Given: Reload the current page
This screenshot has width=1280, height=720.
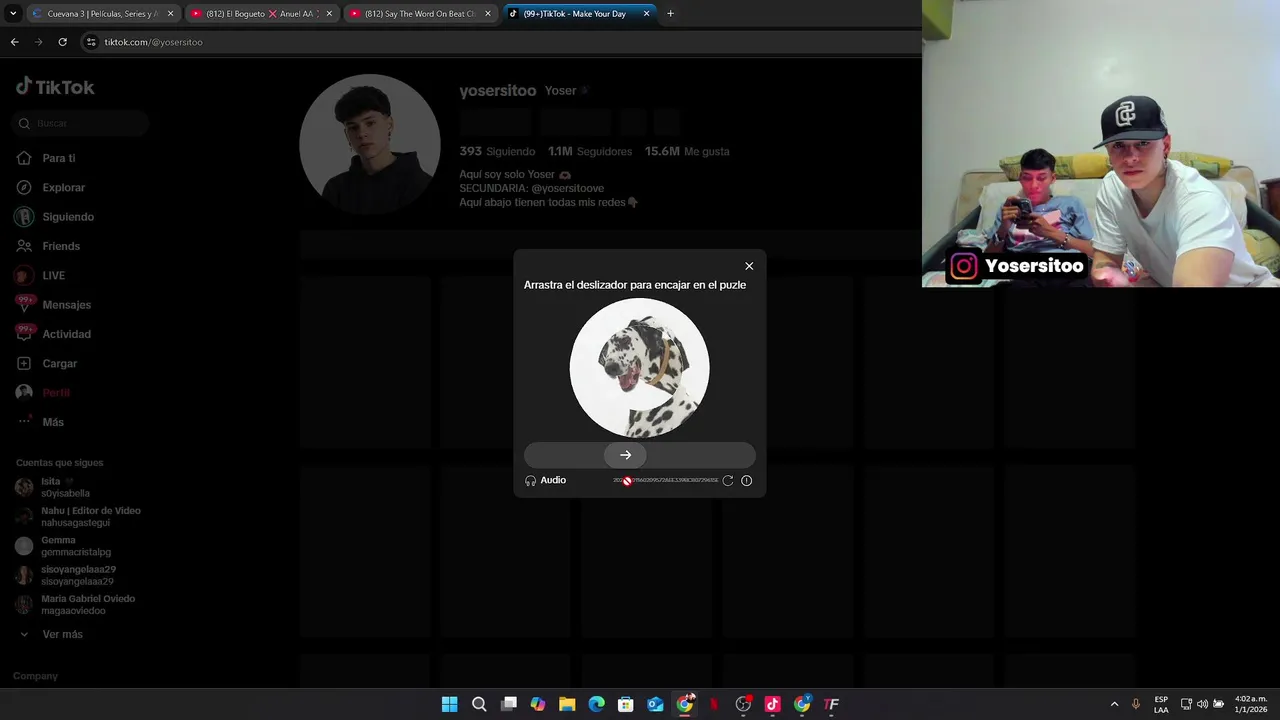Looking at the screenshot, I should click(62, 42).
